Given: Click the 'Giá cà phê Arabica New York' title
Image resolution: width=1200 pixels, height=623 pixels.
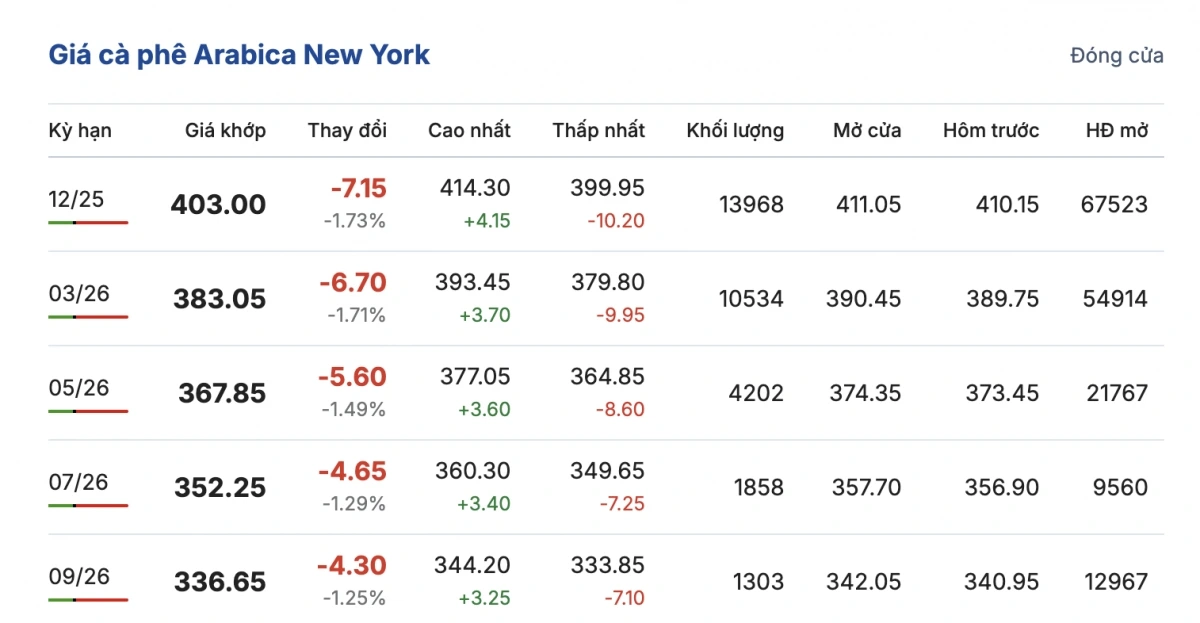Looking at the screenshot, I should tap(239, 54).
